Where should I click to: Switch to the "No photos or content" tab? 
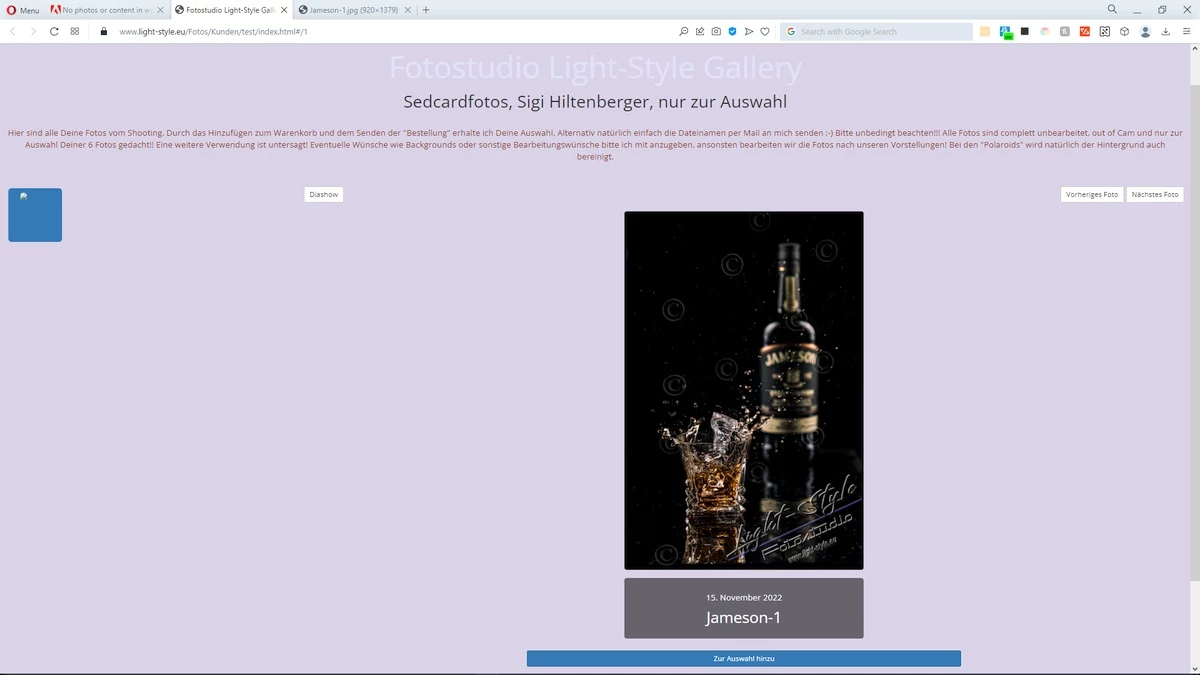click(x=107, y=10)
